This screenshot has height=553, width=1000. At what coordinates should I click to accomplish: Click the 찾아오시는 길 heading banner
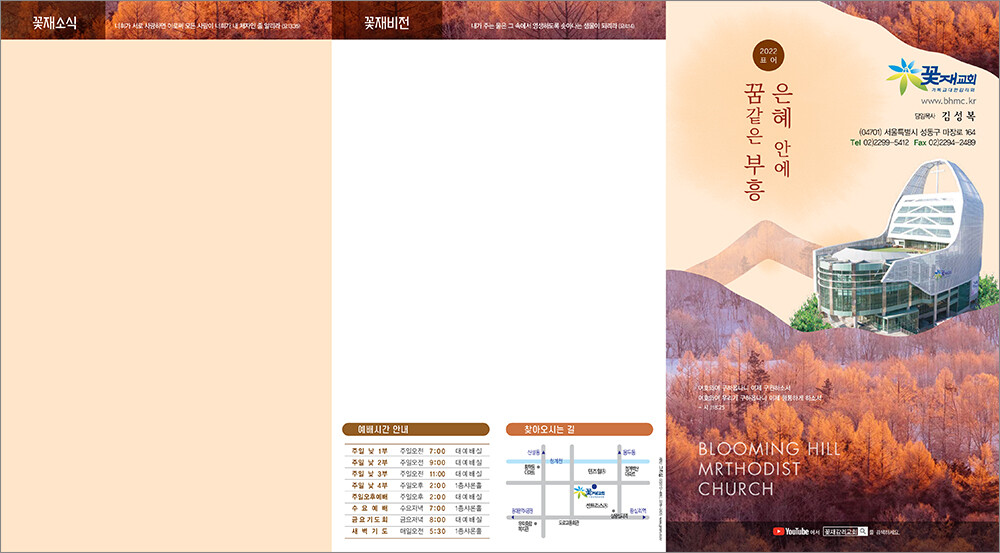pos(579,429)
